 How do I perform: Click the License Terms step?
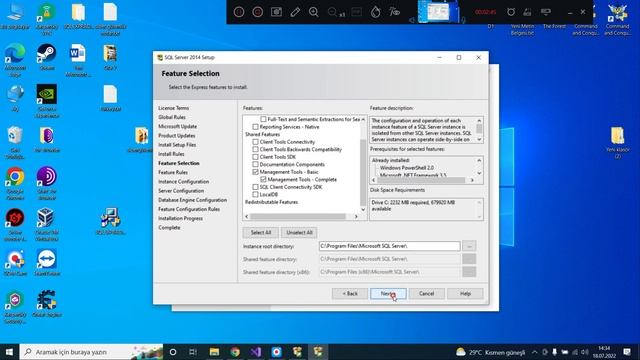(173, 108)
